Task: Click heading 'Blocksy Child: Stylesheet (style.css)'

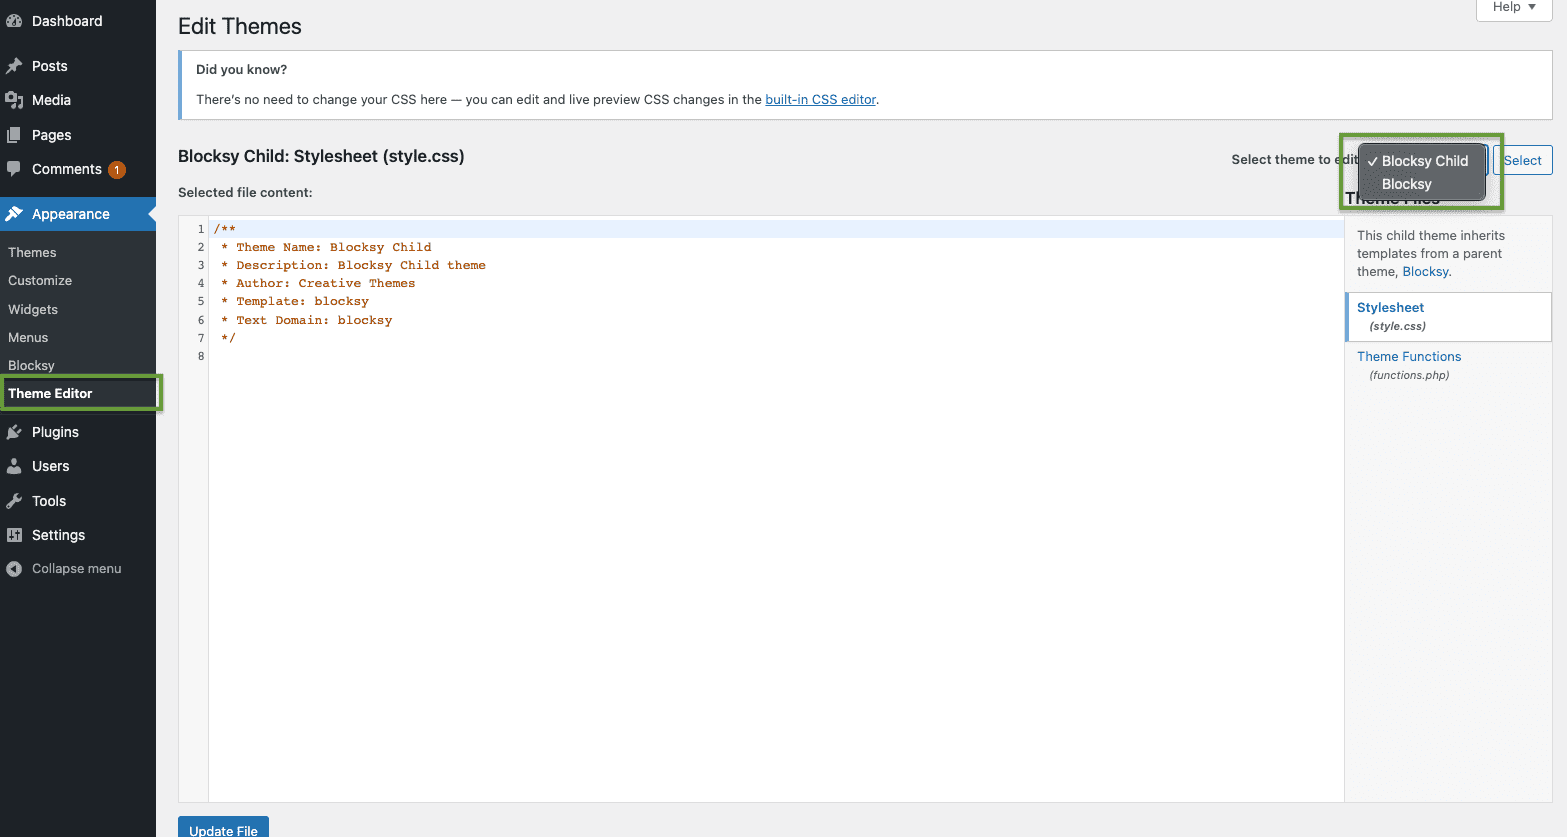Action: (x=321, y=156)
